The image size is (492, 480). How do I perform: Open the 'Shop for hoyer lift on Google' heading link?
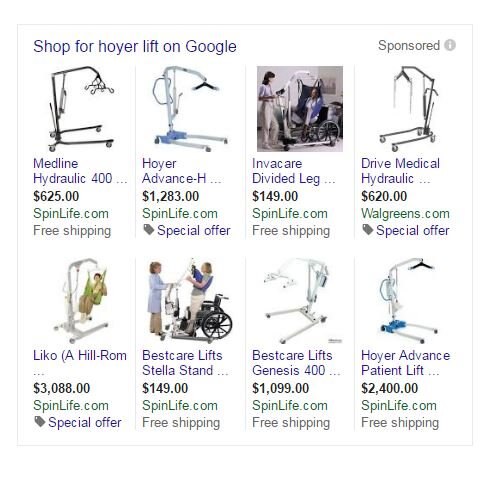[135, 46]
